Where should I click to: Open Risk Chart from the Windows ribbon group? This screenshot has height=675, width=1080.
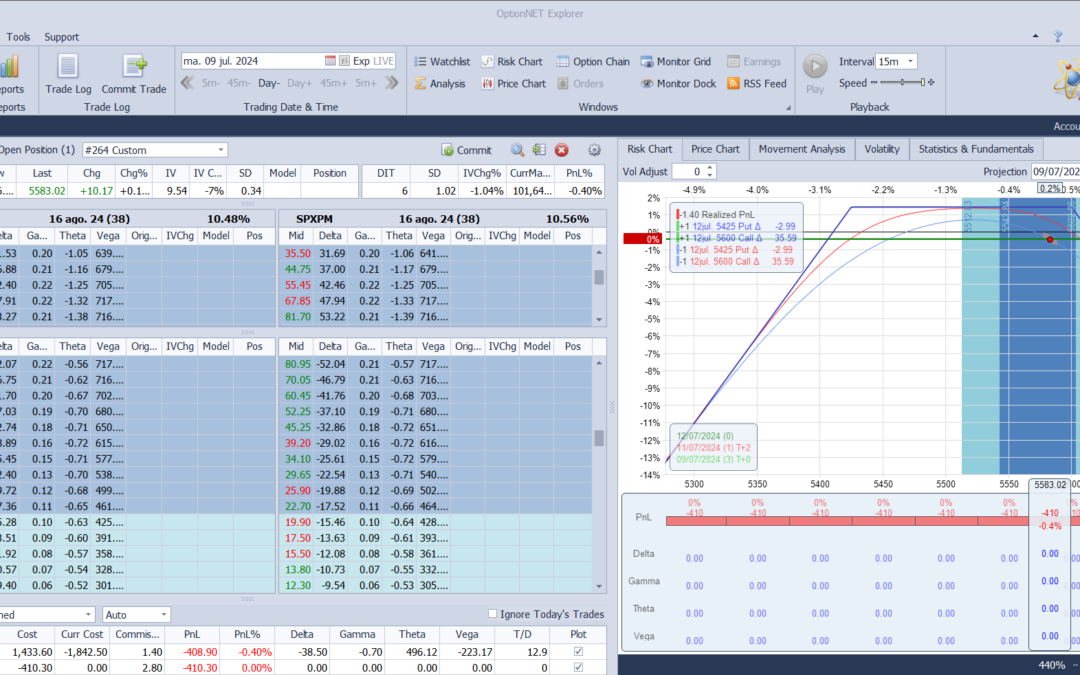click(512, 61)
